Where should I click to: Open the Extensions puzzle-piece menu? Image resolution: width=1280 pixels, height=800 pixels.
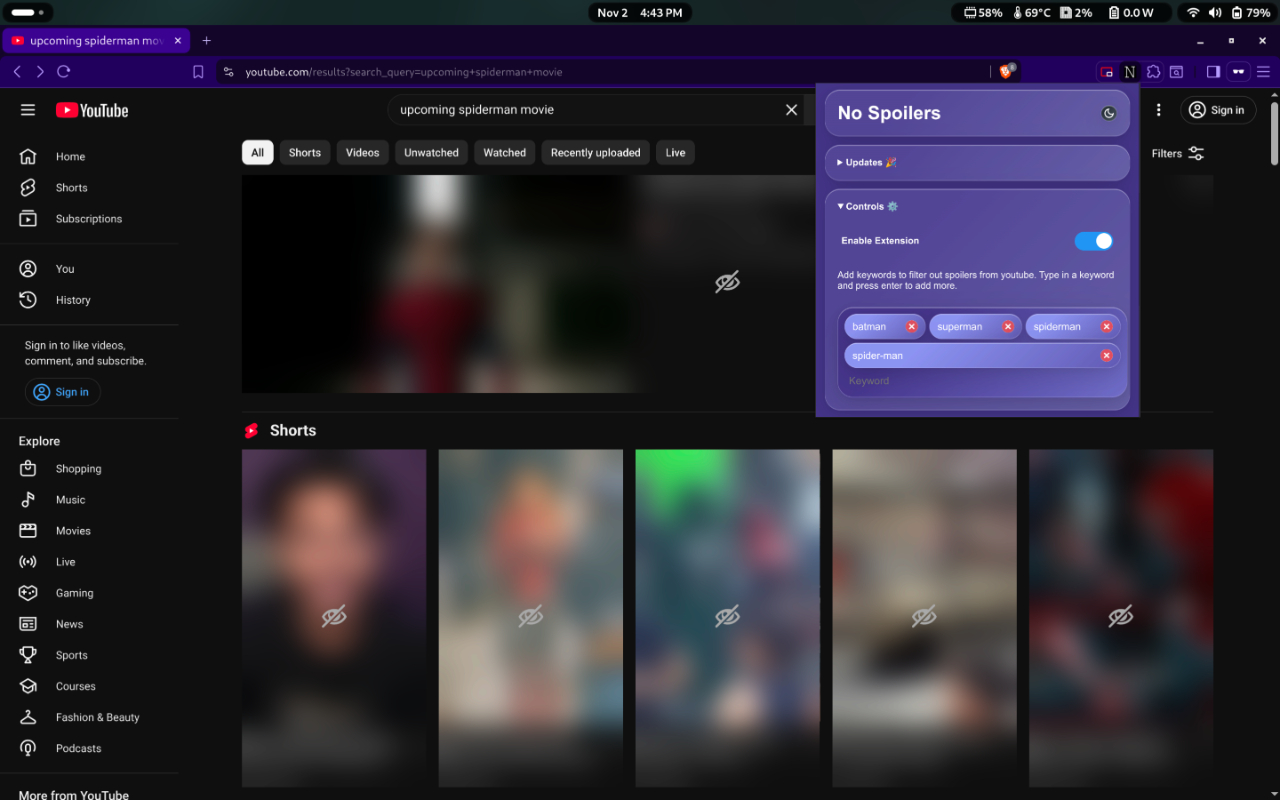[x=1154, y=72]
